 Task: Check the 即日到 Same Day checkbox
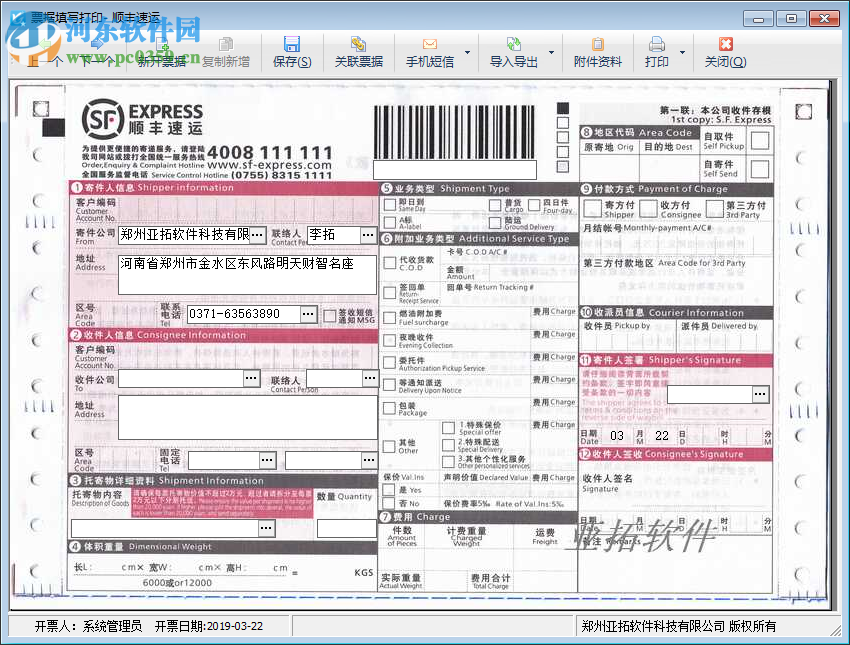(388, 203)
